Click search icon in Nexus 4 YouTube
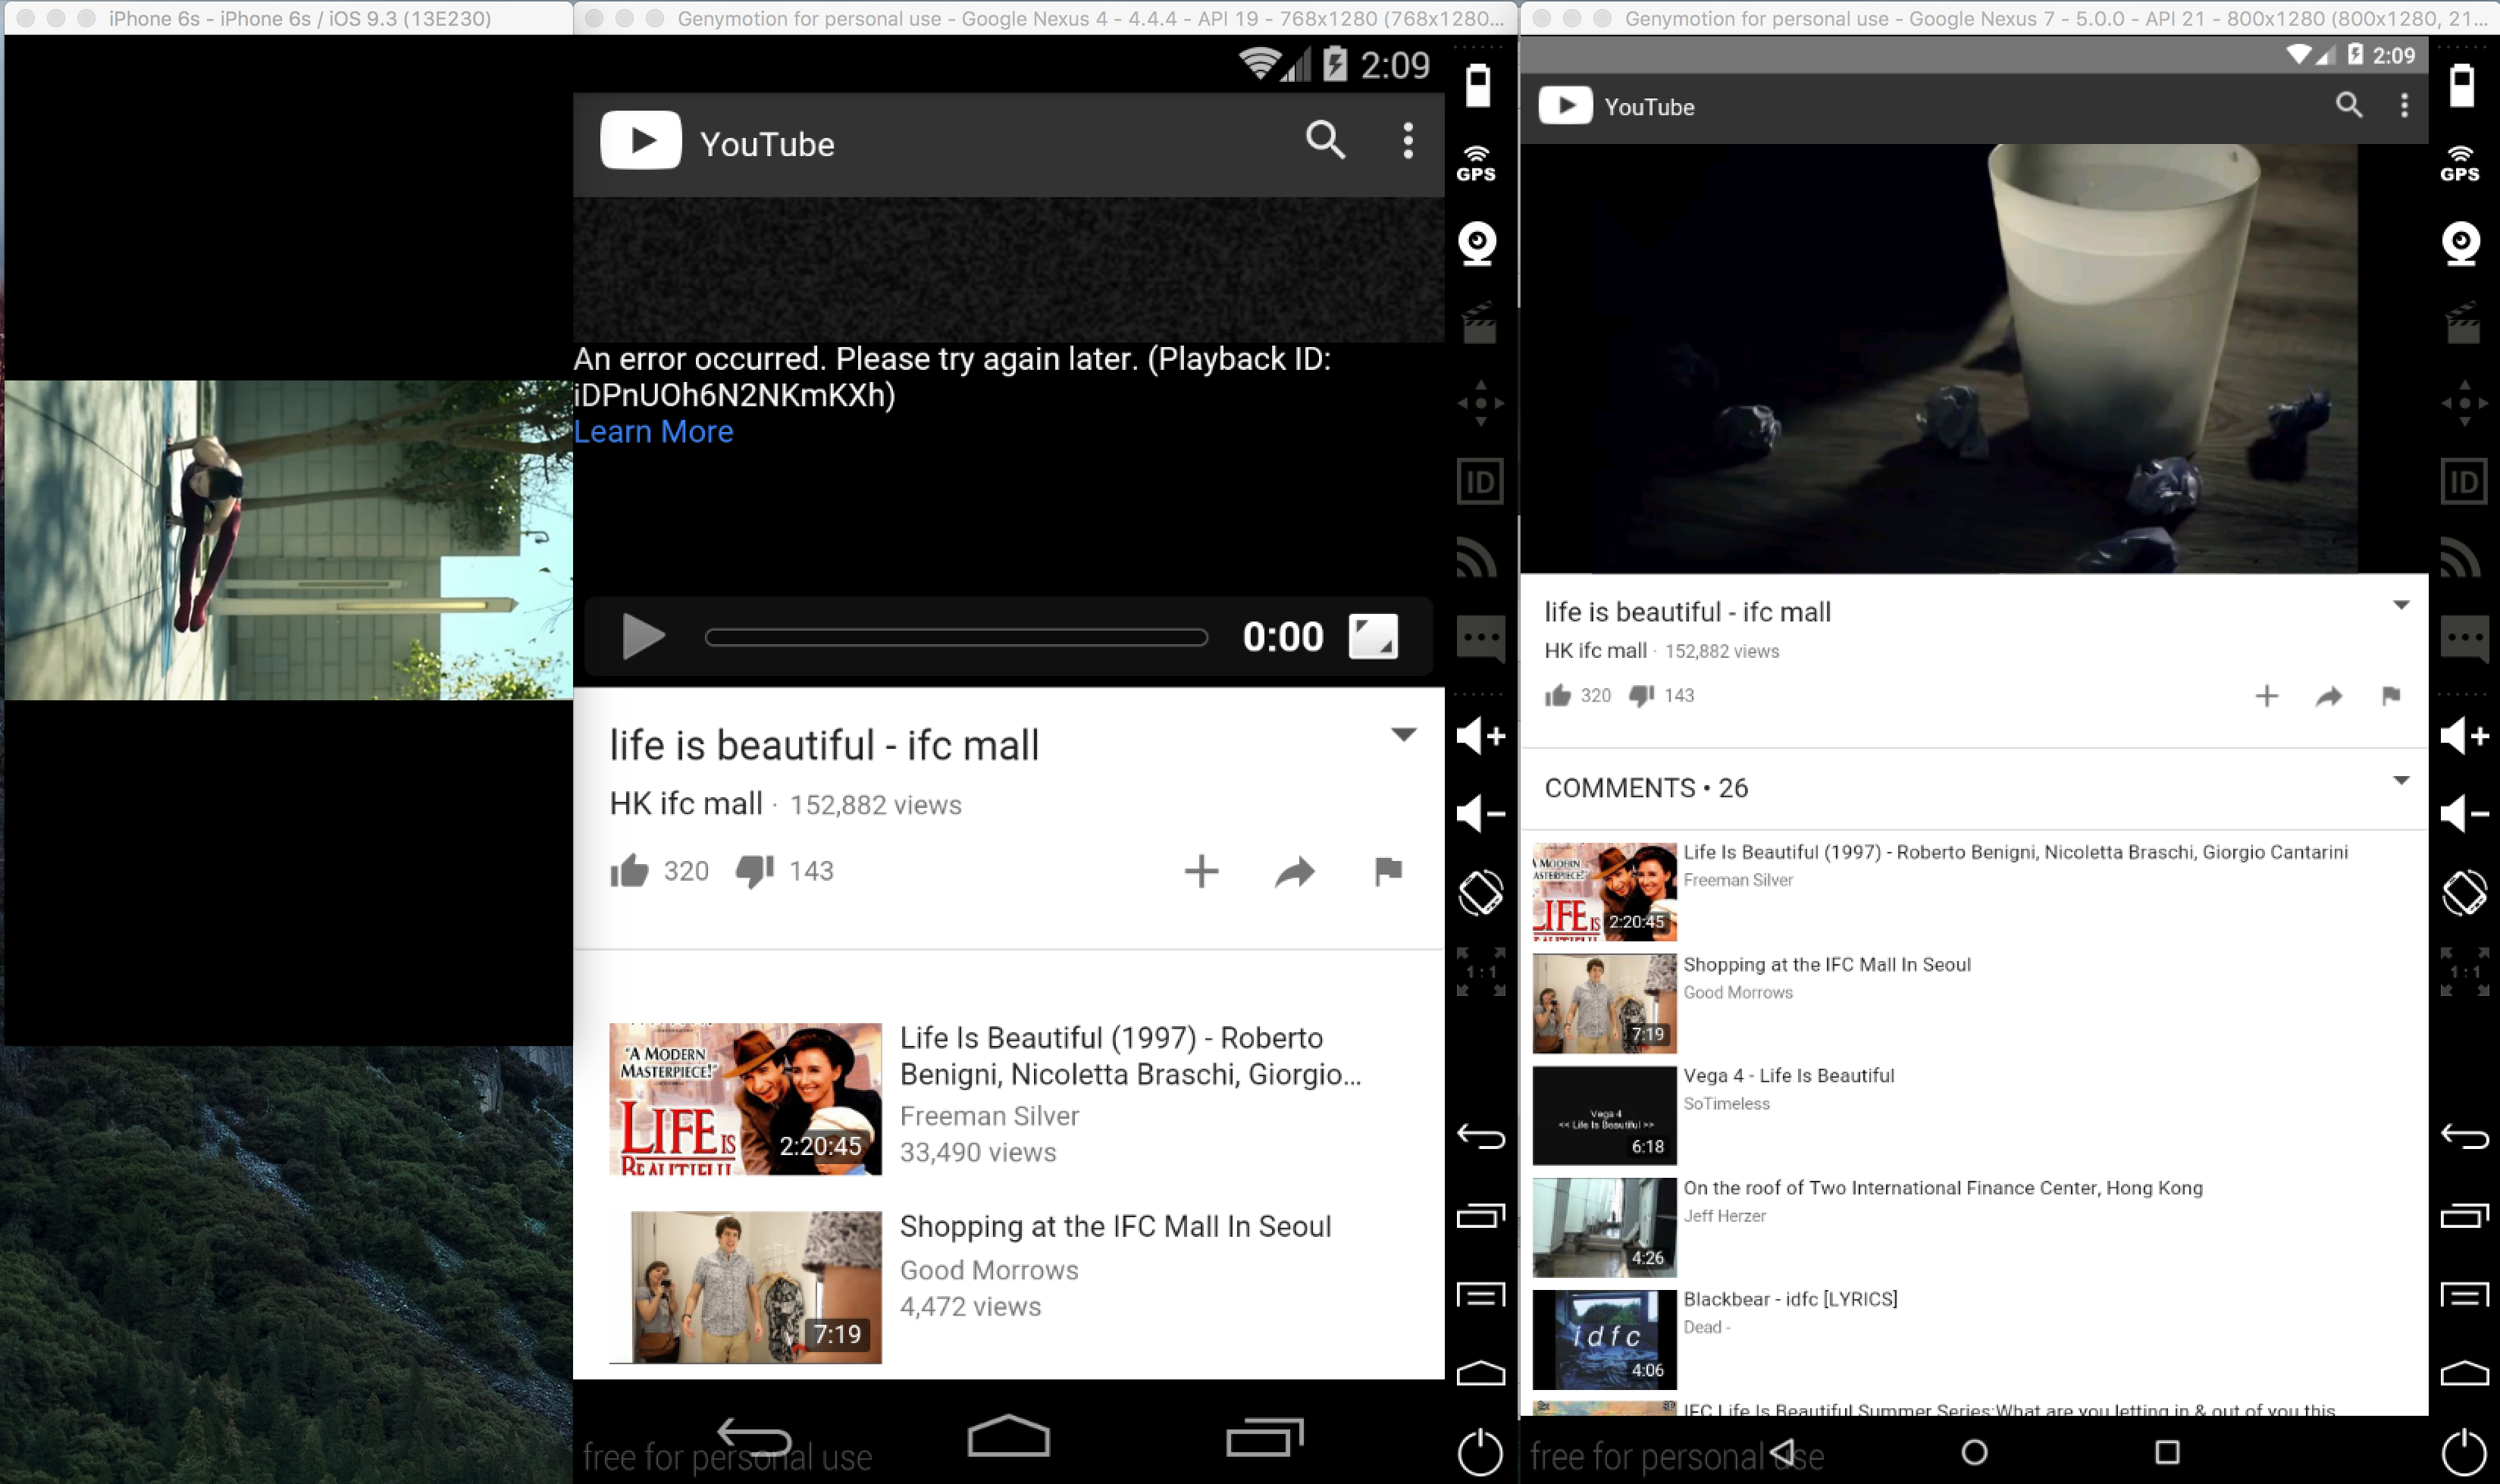This screenshot has width=2500, height=1484. tap(1325, 141)
